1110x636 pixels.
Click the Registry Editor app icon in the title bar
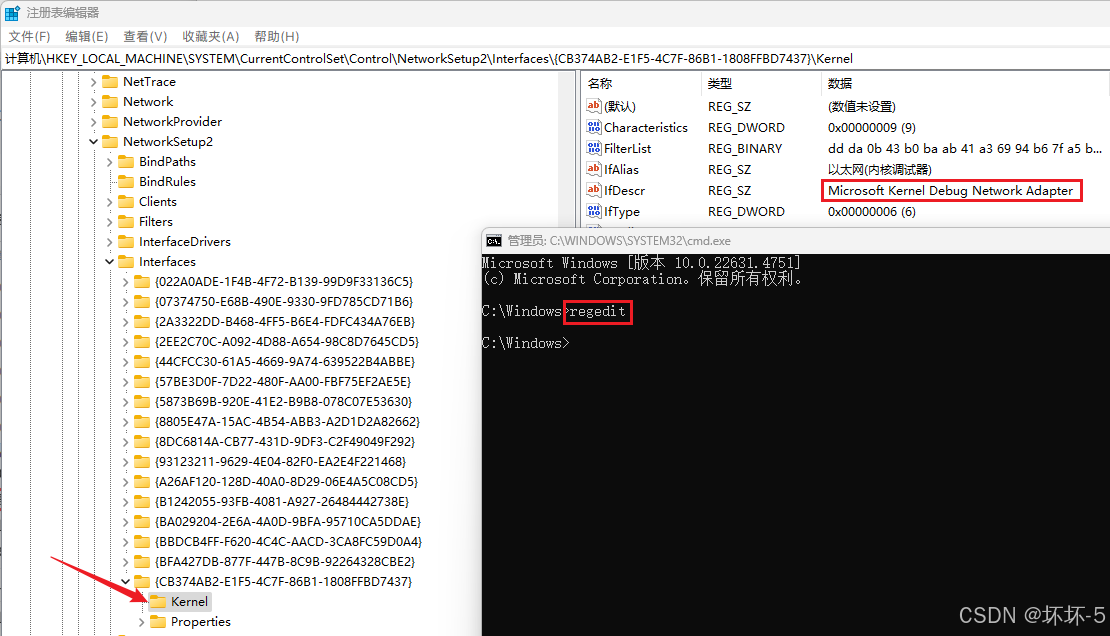click(x=12, y=13)
